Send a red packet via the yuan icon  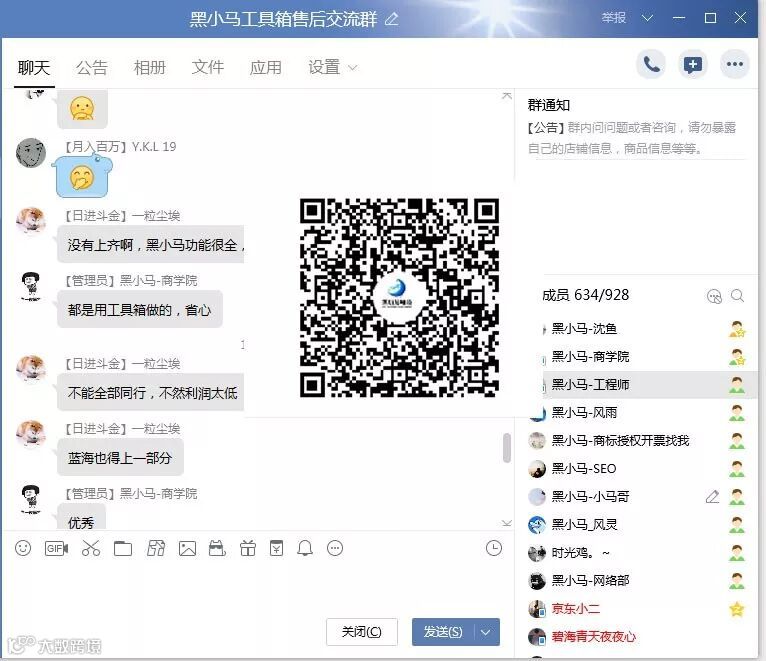(x=276, y=548)
